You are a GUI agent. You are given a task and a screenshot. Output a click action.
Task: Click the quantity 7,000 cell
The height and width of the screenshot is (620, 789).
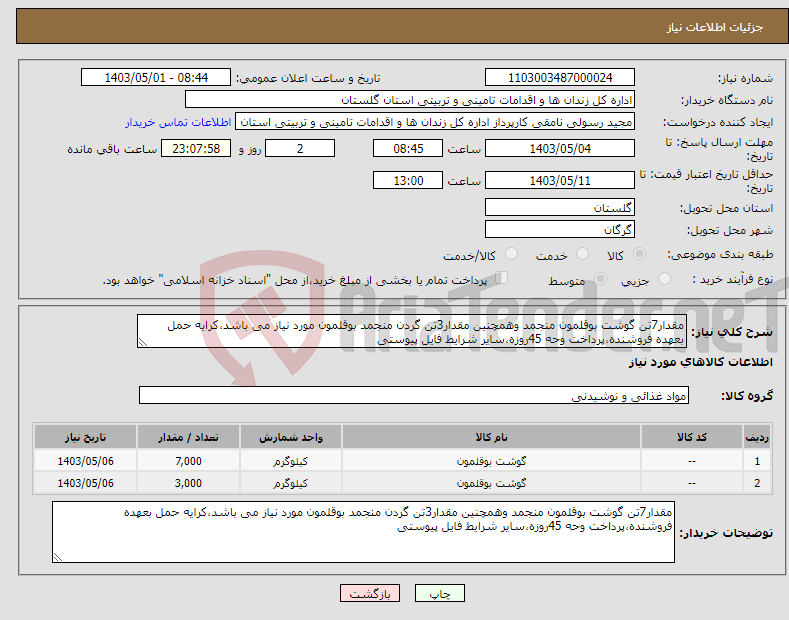188,461
